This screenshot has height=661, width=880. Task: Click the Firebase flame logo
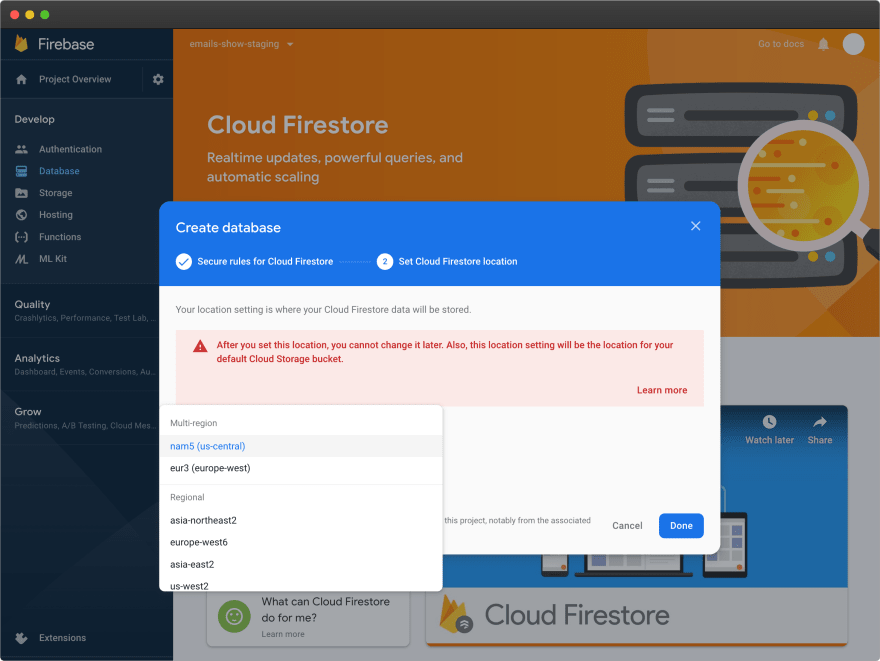21,44
